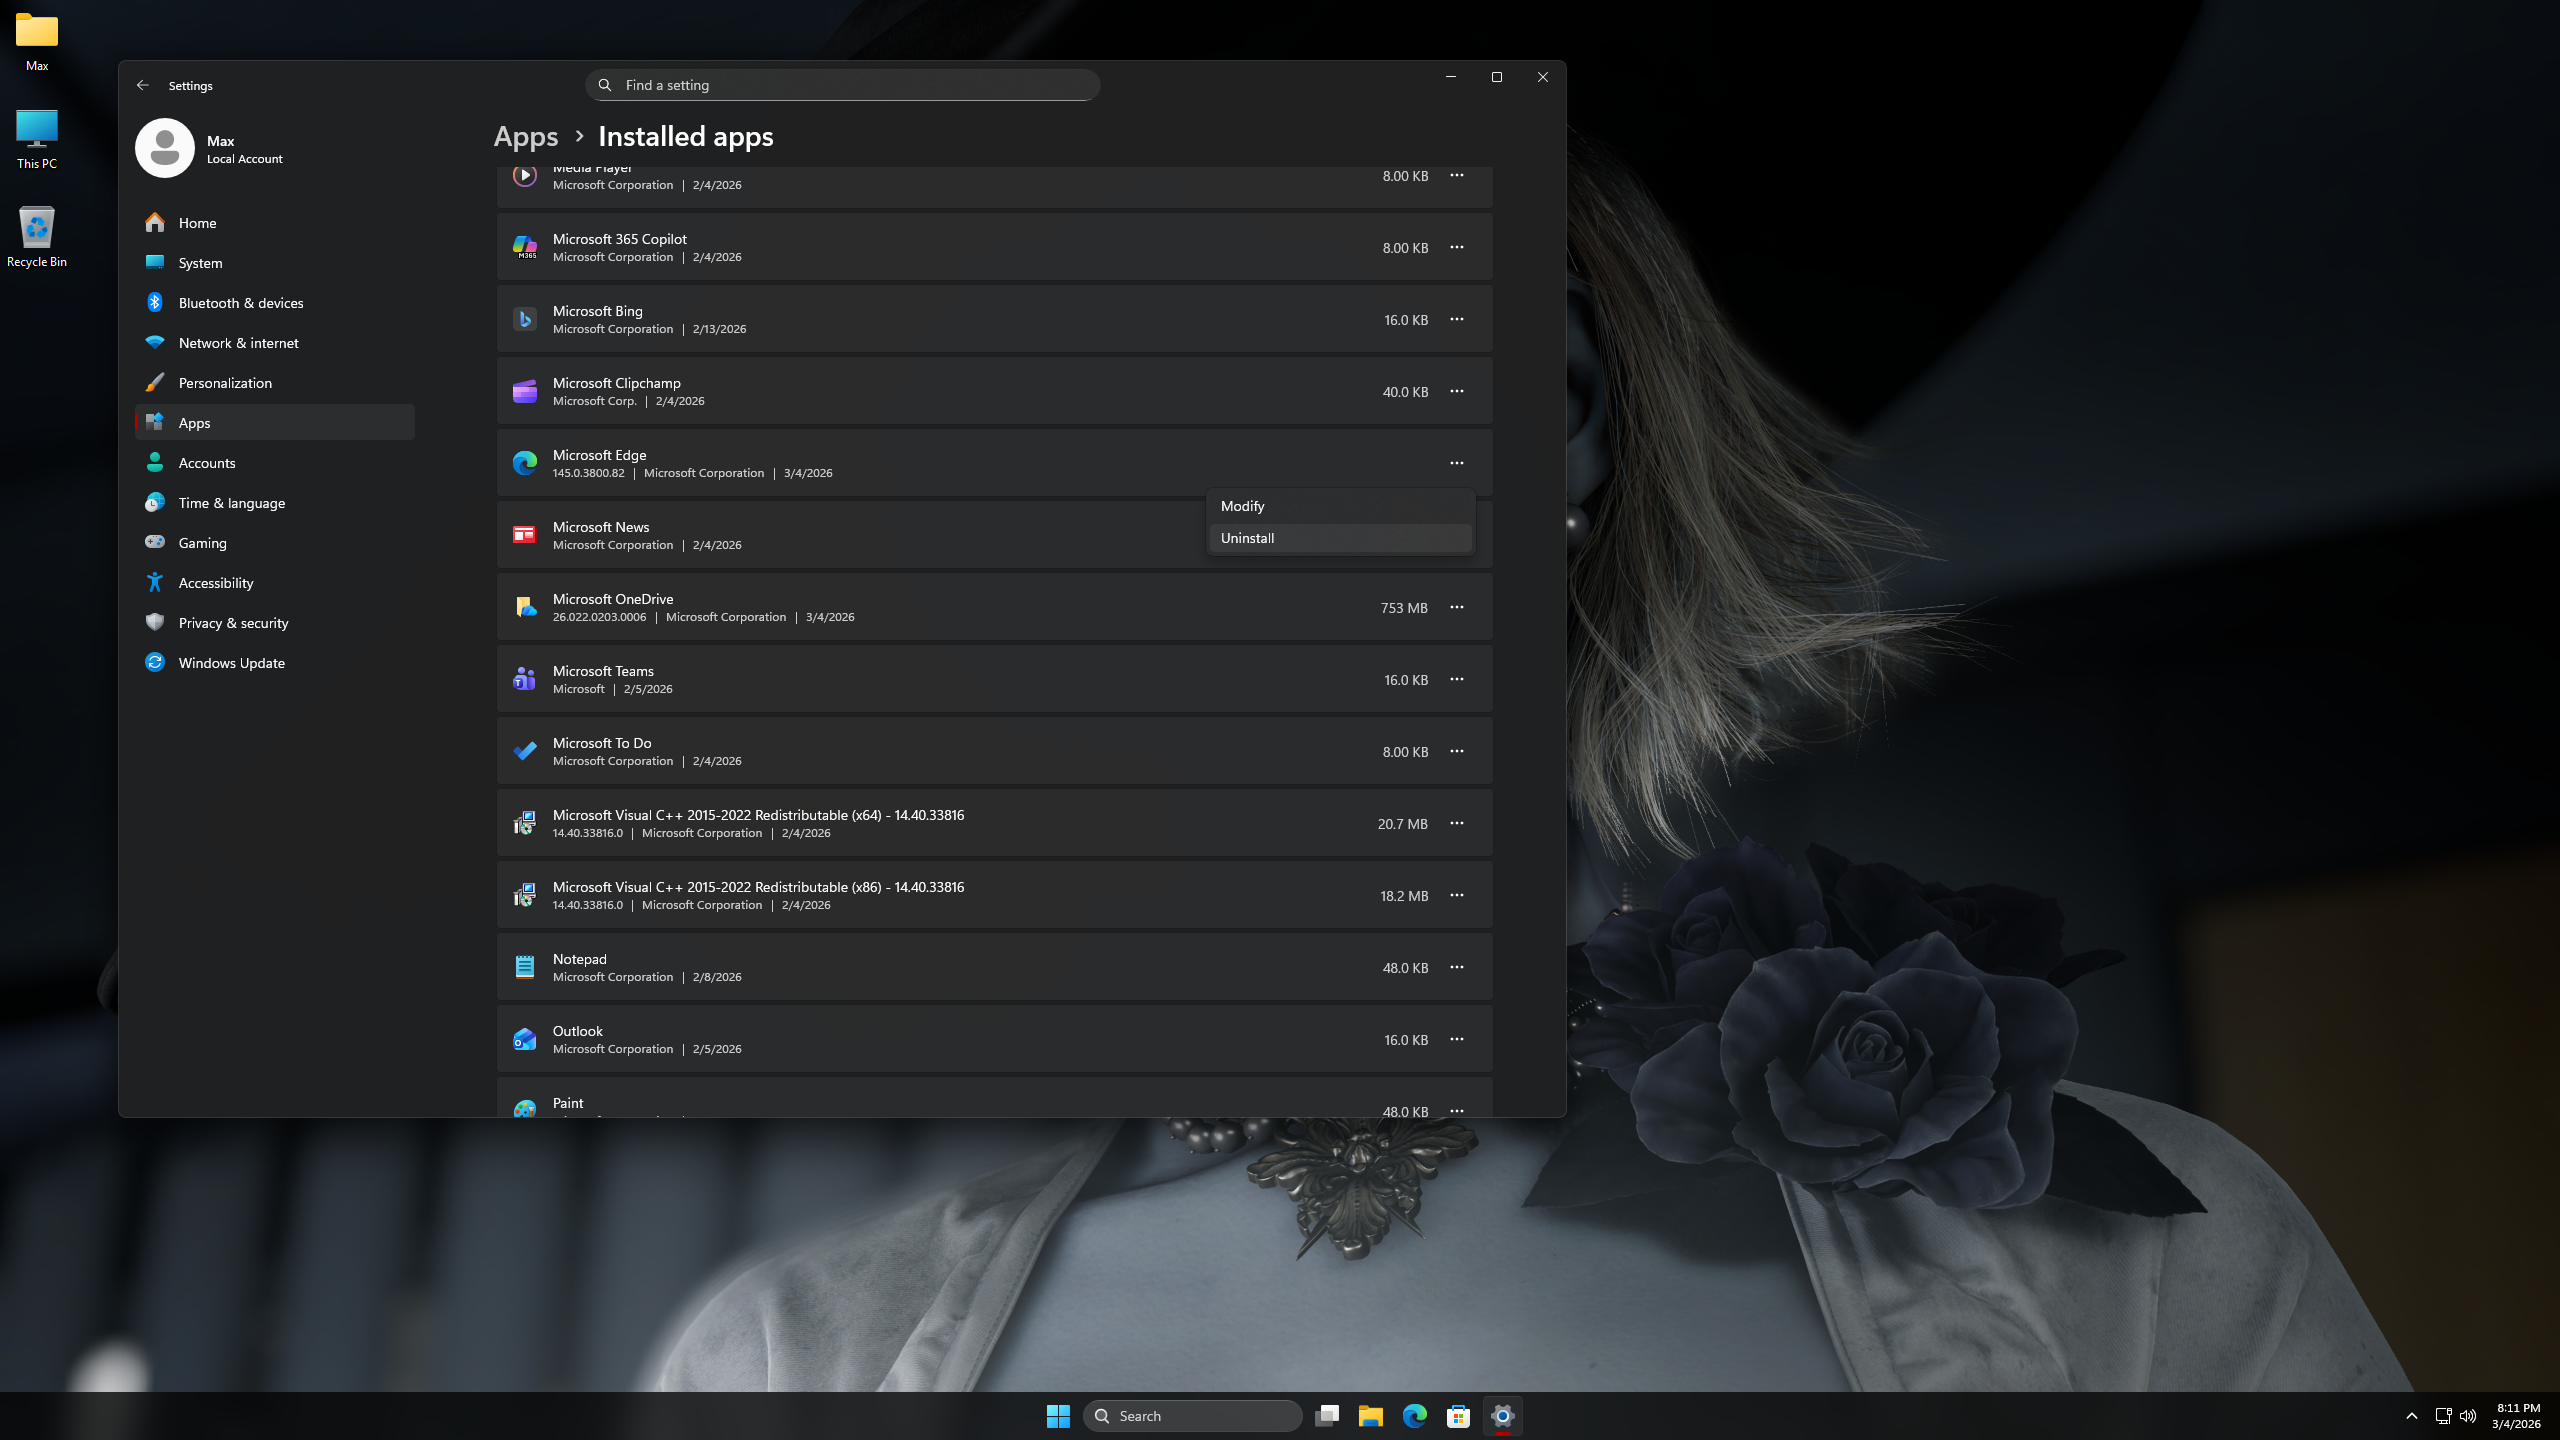The image size is (2560, 1440).
Task: Open more options for Microsoft Teams
Action: [x=1457, y=679]
